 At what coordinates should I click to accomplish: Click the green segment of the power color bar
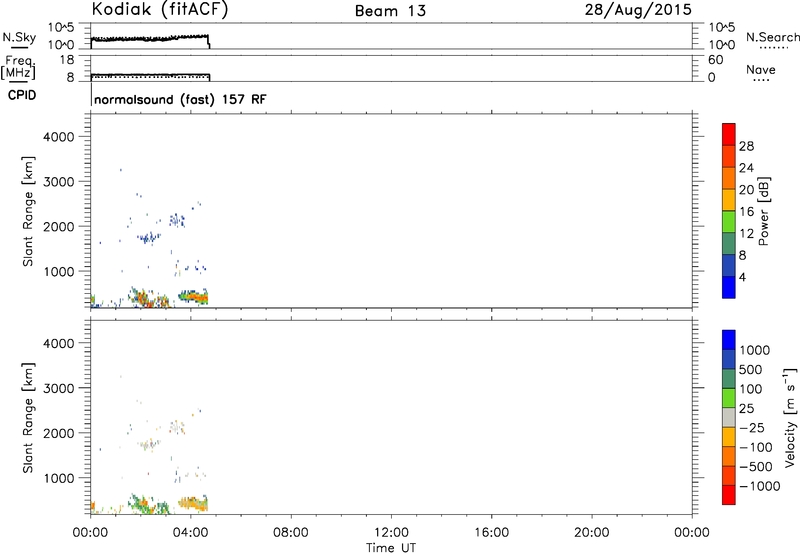pos(729,221)
